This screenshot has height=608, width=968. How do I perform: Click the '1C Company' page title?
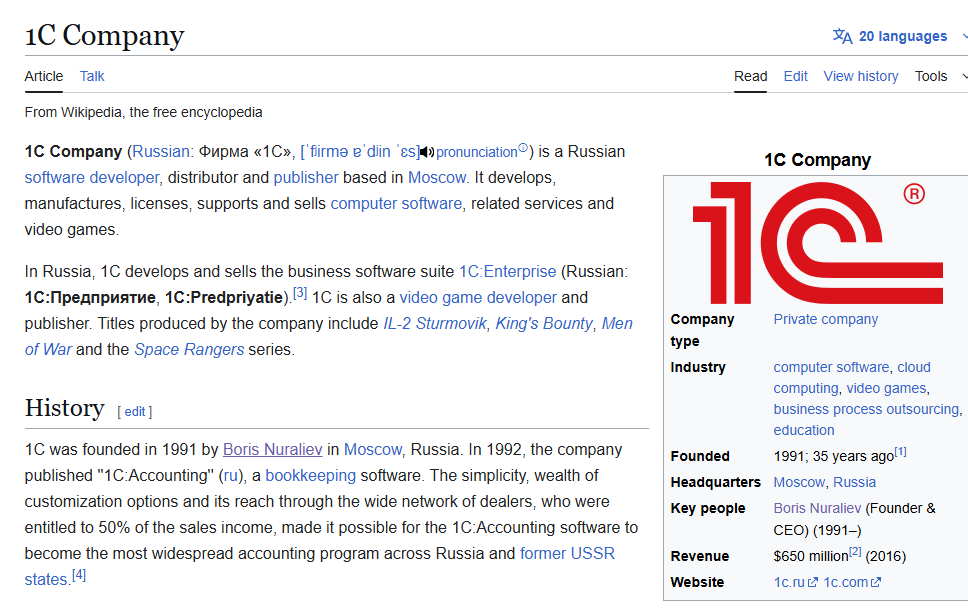tap(104, 35)
